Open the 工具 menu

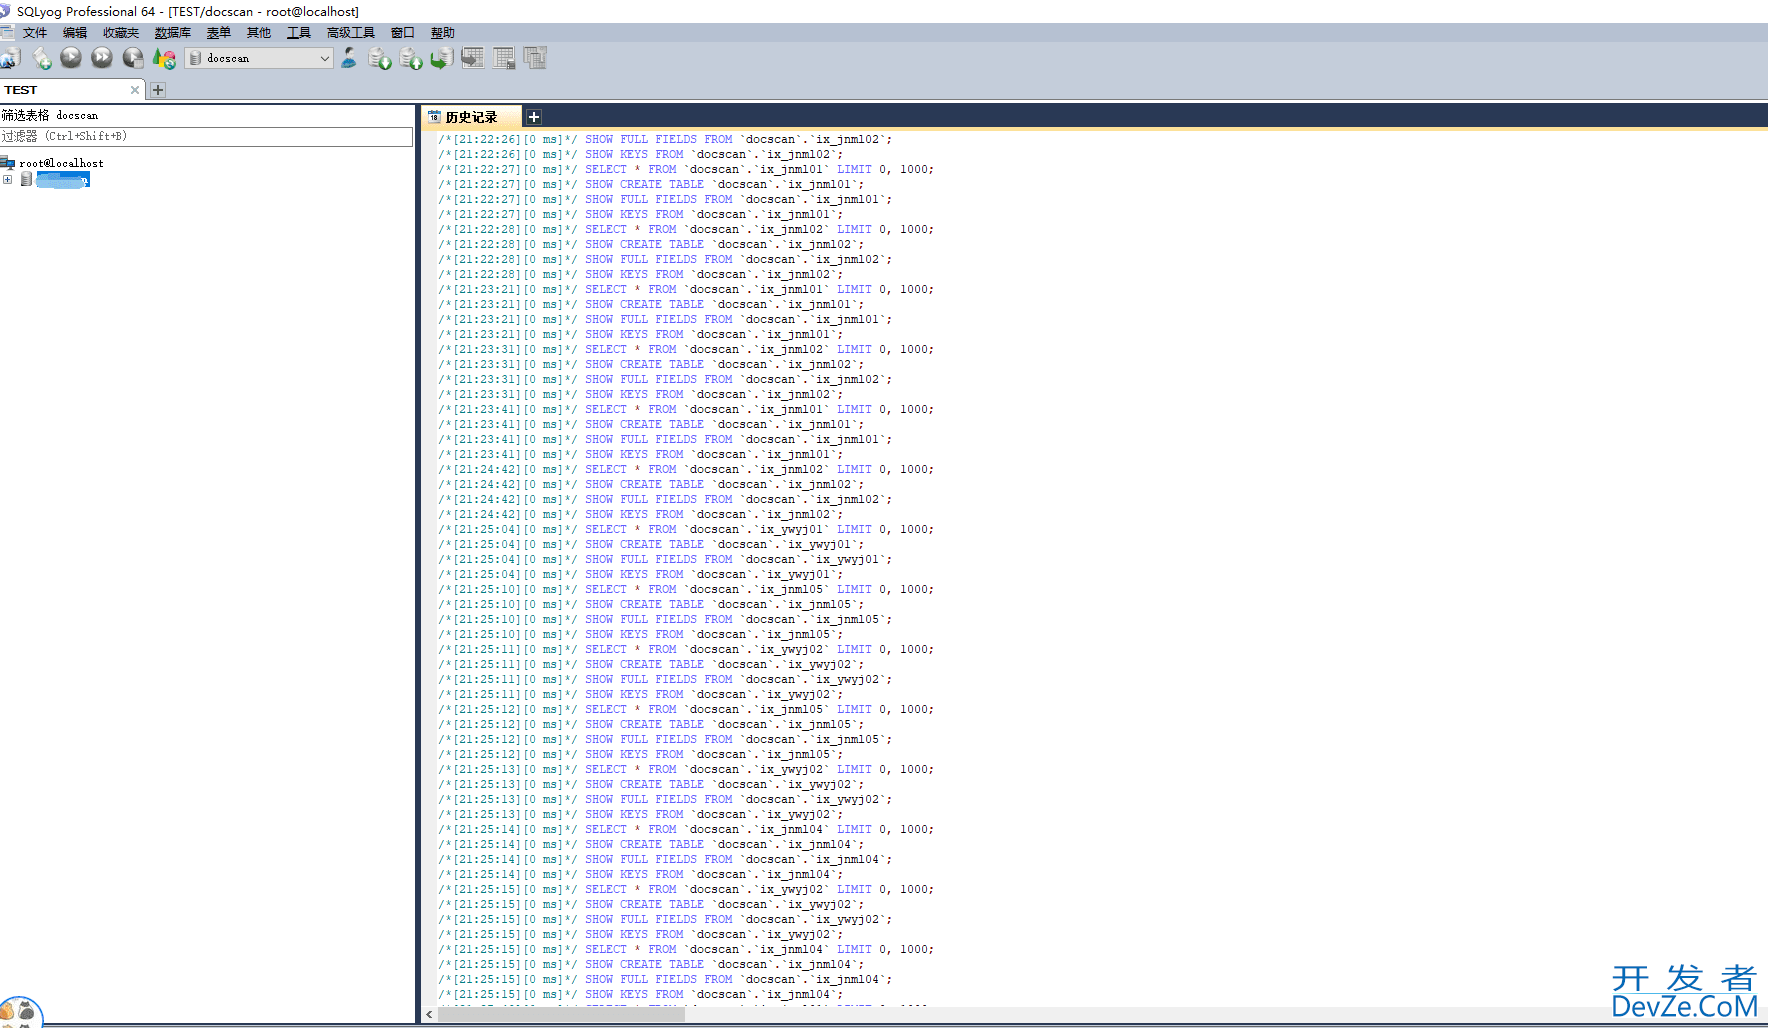pos(299,32)
